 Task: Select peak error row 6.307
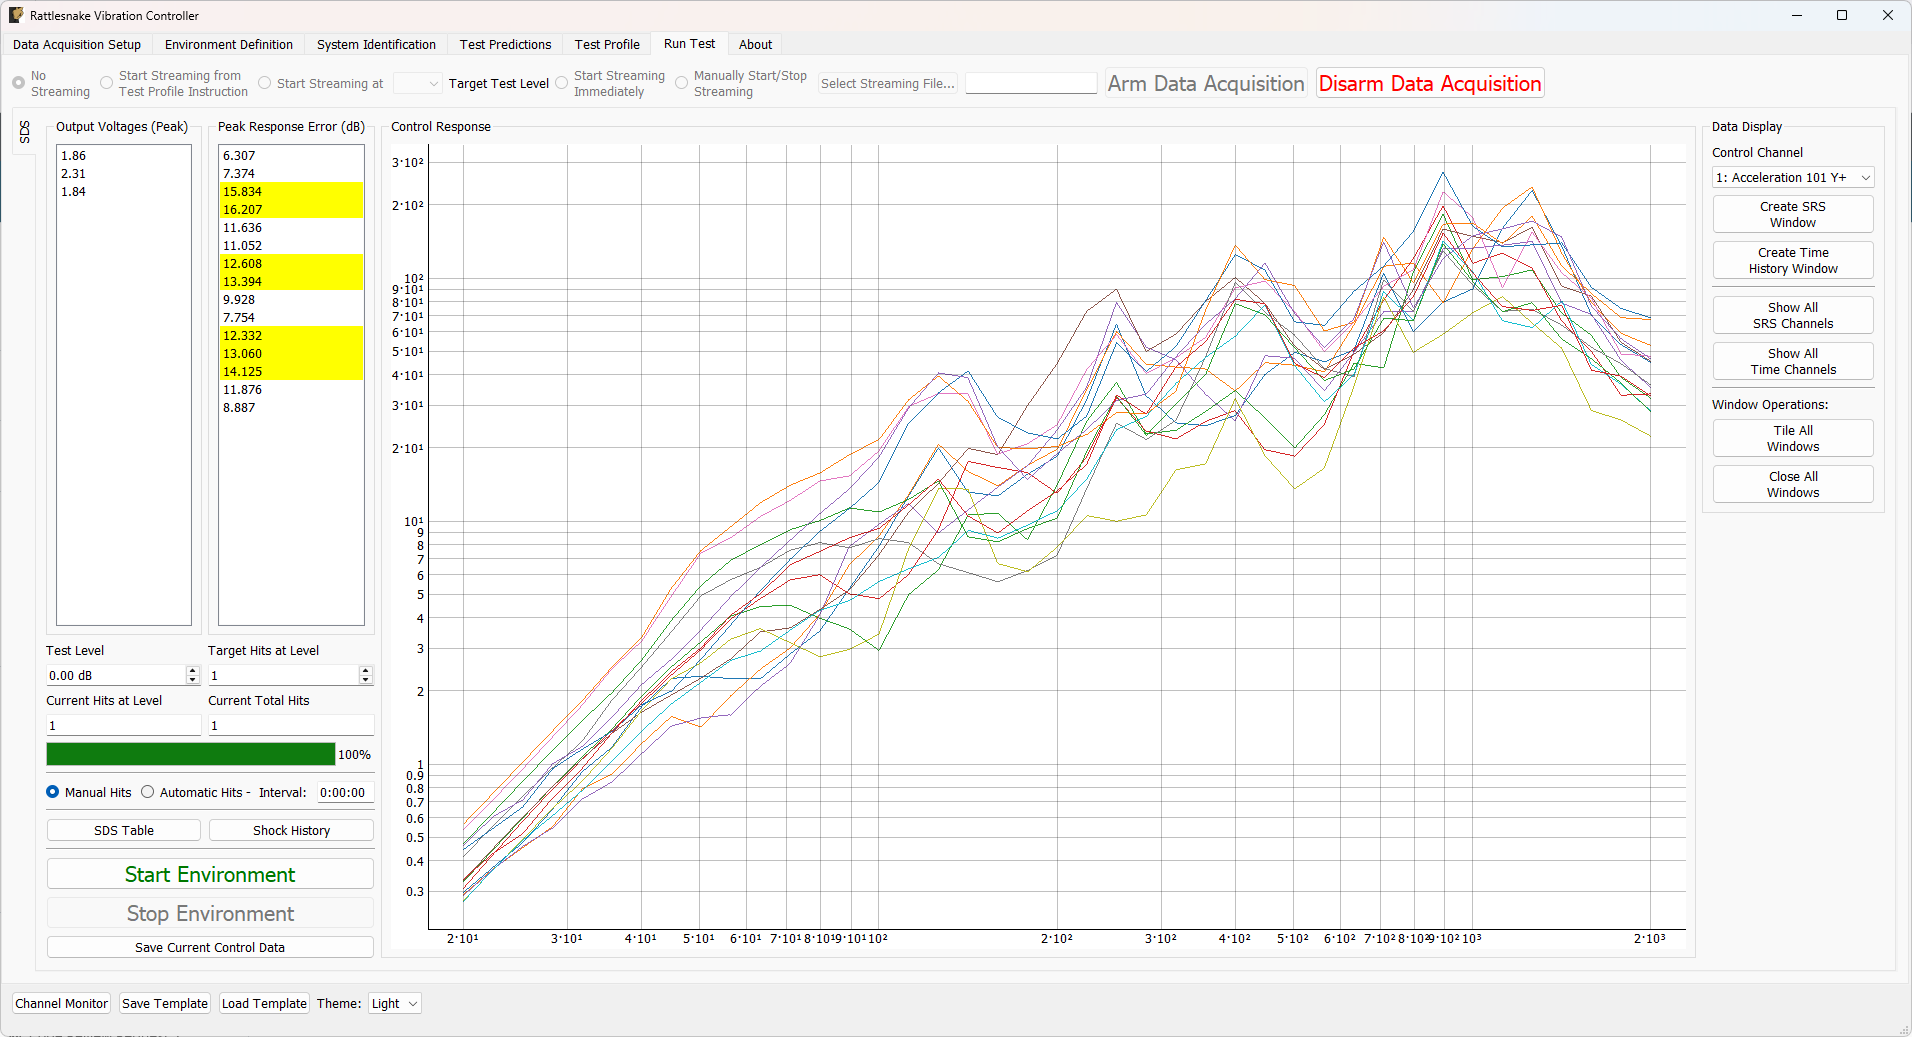[291, 156]
